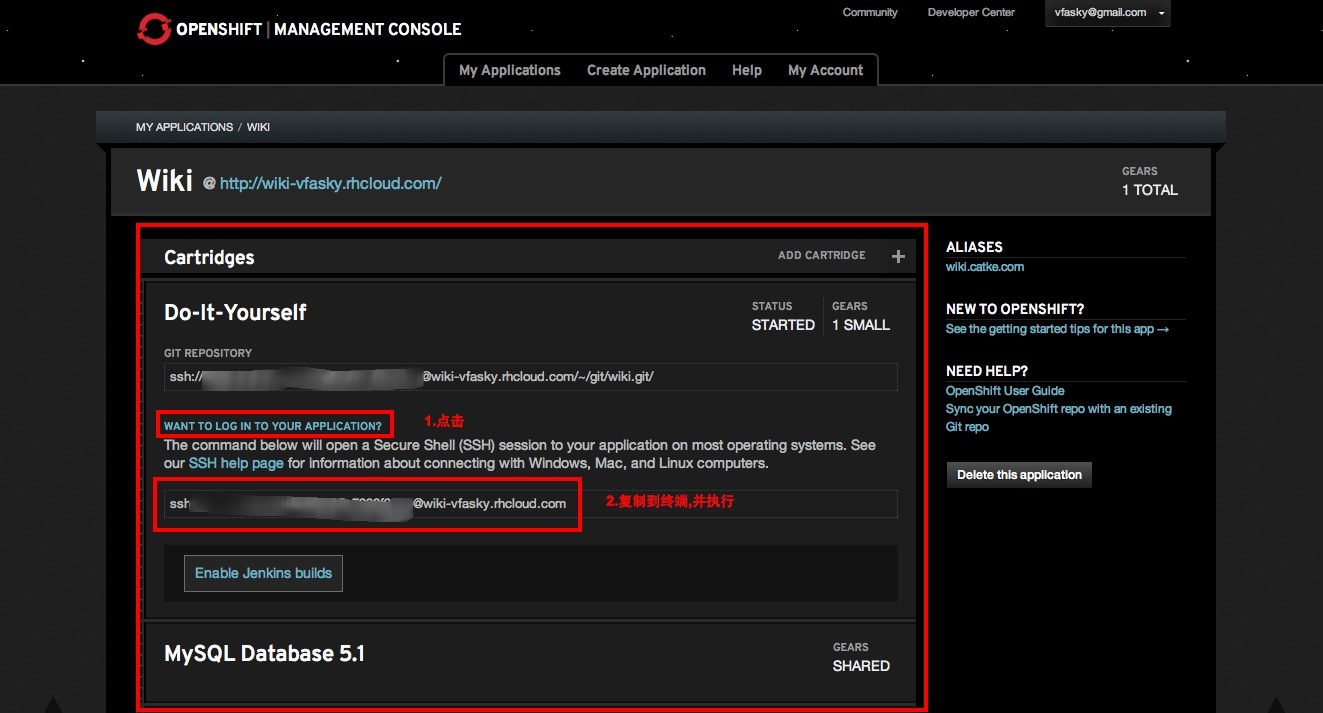
Task: Click the Git repository URL field
Action: coord(531,377)
